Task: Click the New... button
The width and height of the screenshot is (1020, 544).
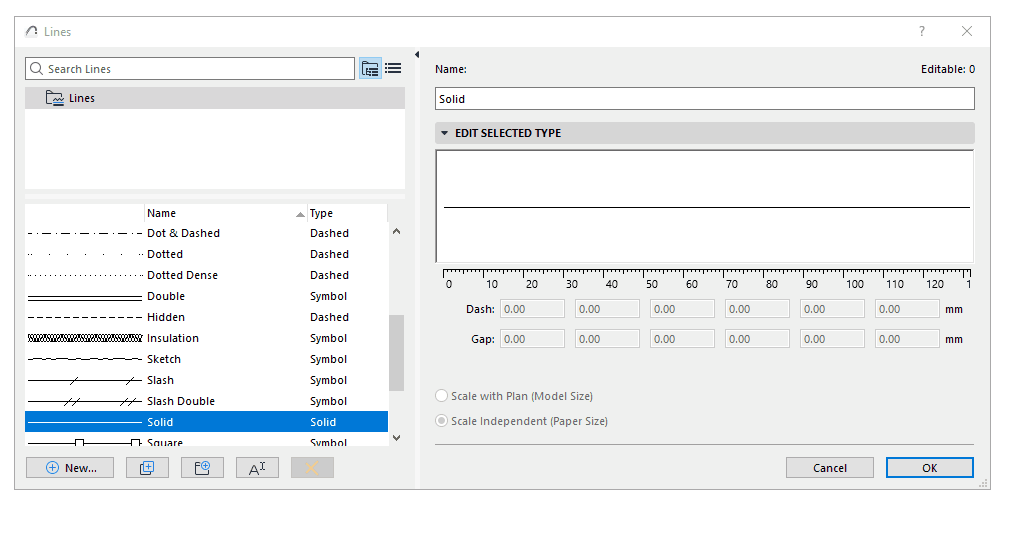Action: (x=70, y=468)
